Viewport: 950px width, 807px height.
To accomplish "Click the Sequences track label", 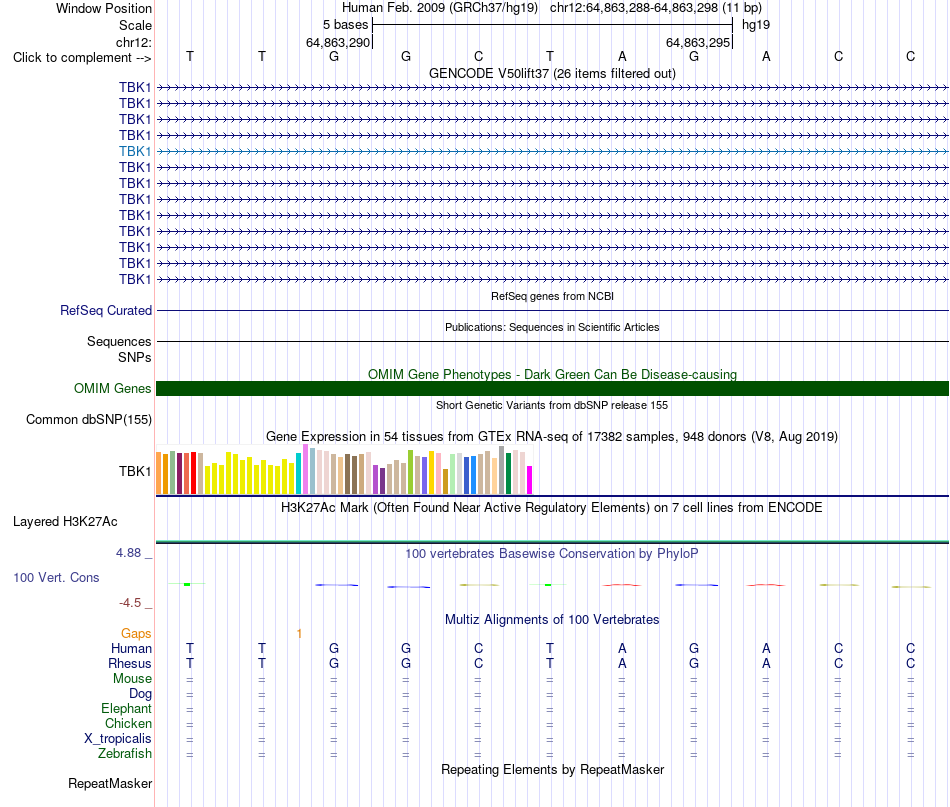I will pyautogui.click(x=119, y=341).
